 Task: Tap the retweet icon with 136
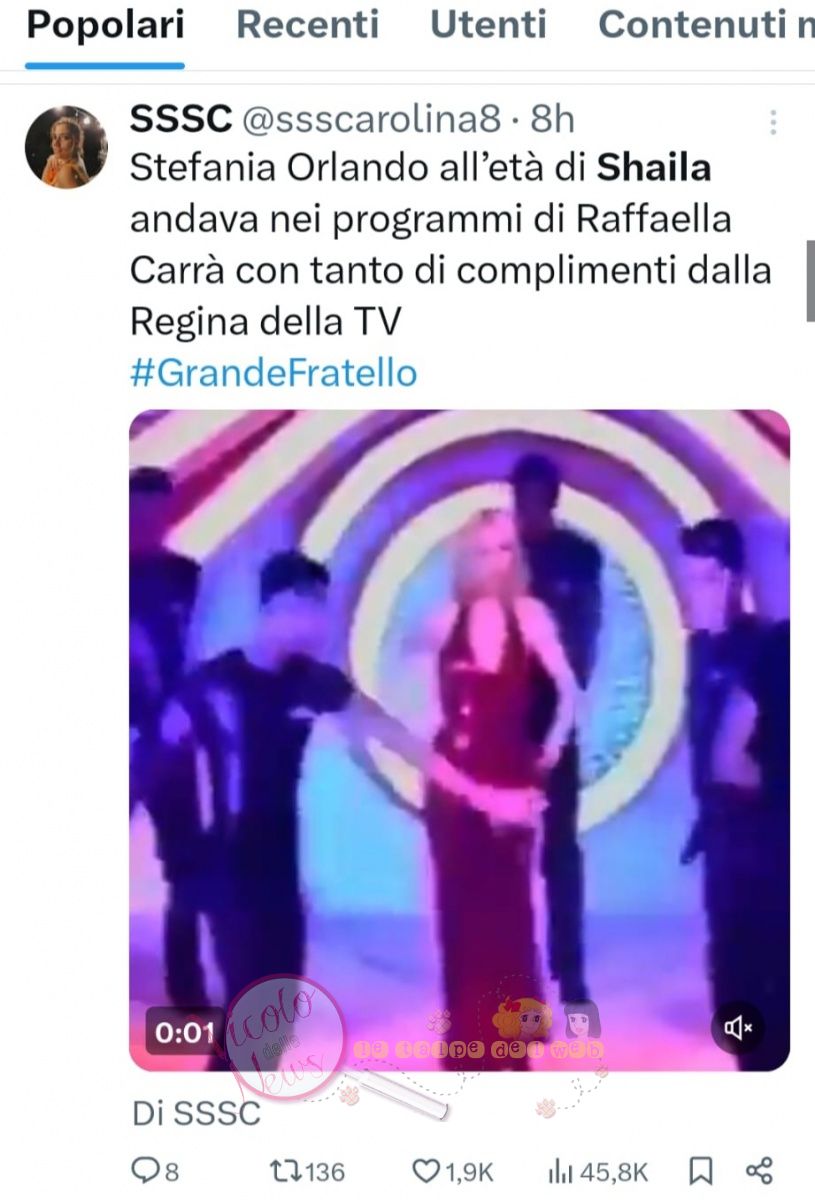pyautogui.click(x=287, y=1170)
